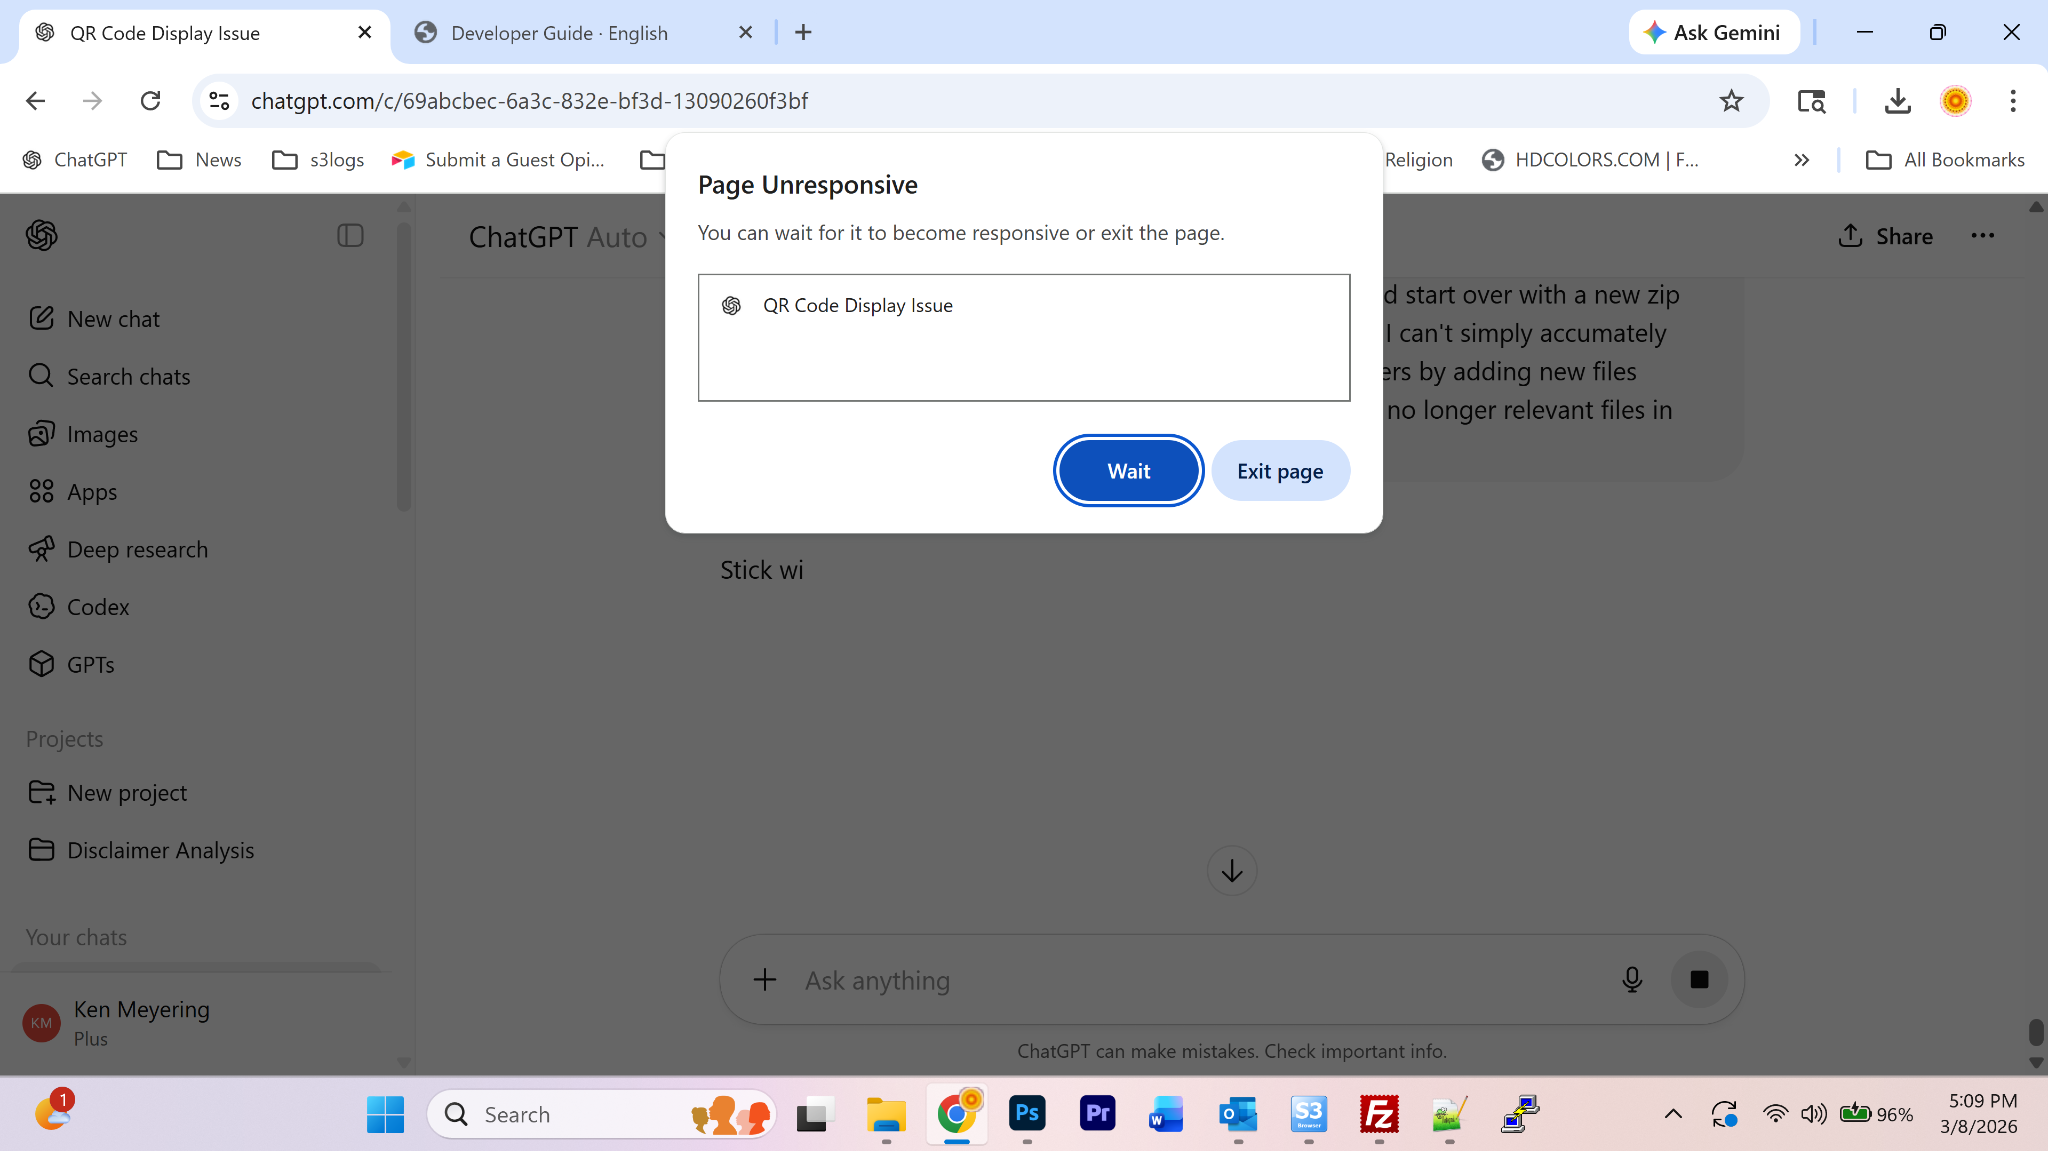Viewport: 2048px width, 1151px height.
Task: Open File Explorer from the taskbar
Action: coord(886,1114)
